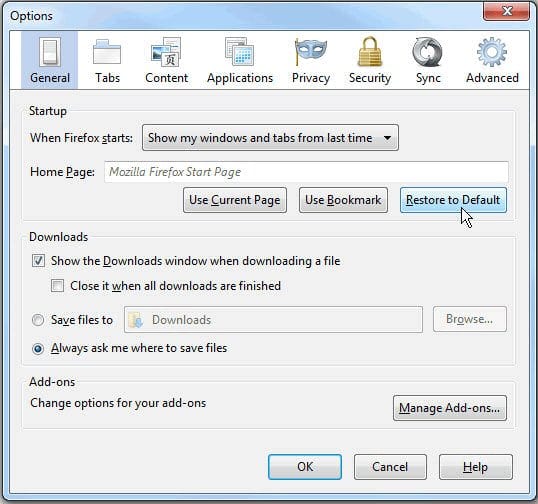Uncheck Show the Downloads window checkbox
538x504 pixels.
[38, 261]
